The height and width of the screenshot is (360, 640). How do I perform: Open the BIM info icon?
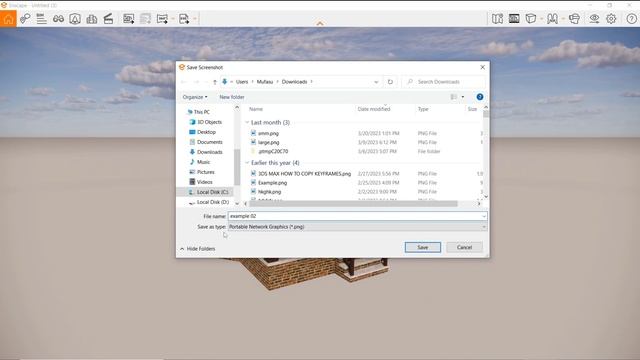tap(41, 19)
